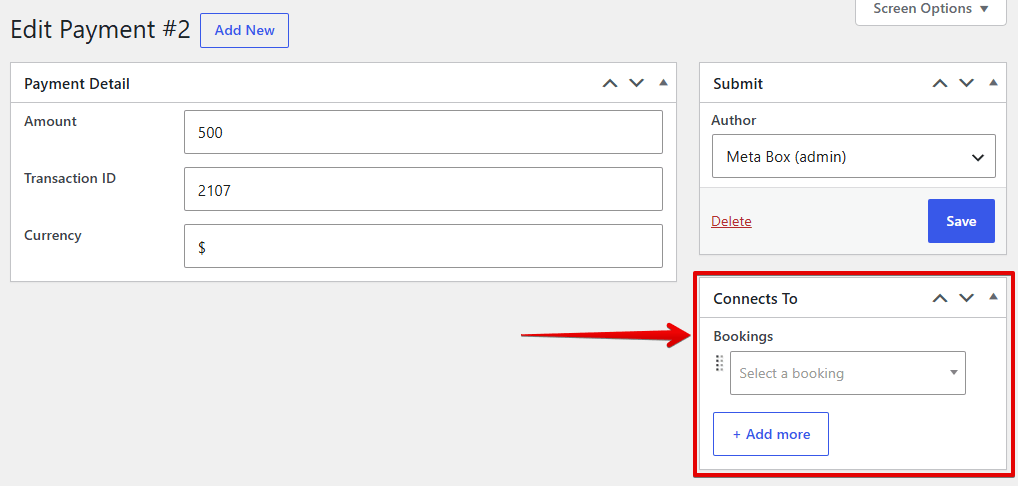Focus the Currency field
This screenshot has width=1020, height=486.
pyautogui.click(x=423, y=247)
